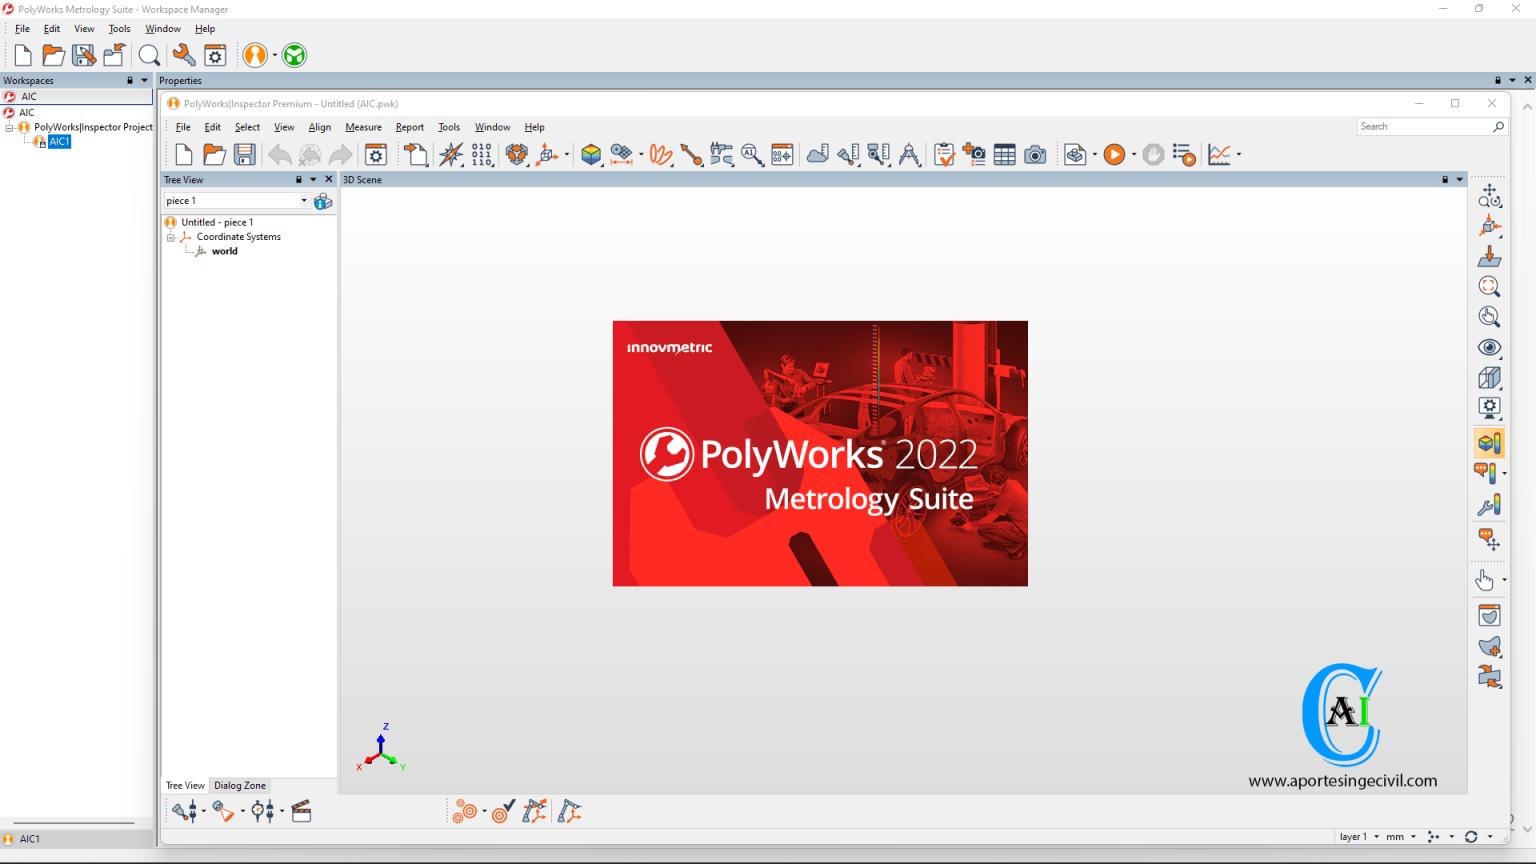Open the report table creation tool
1536x864 pixels.
[x=1004, y=154]
